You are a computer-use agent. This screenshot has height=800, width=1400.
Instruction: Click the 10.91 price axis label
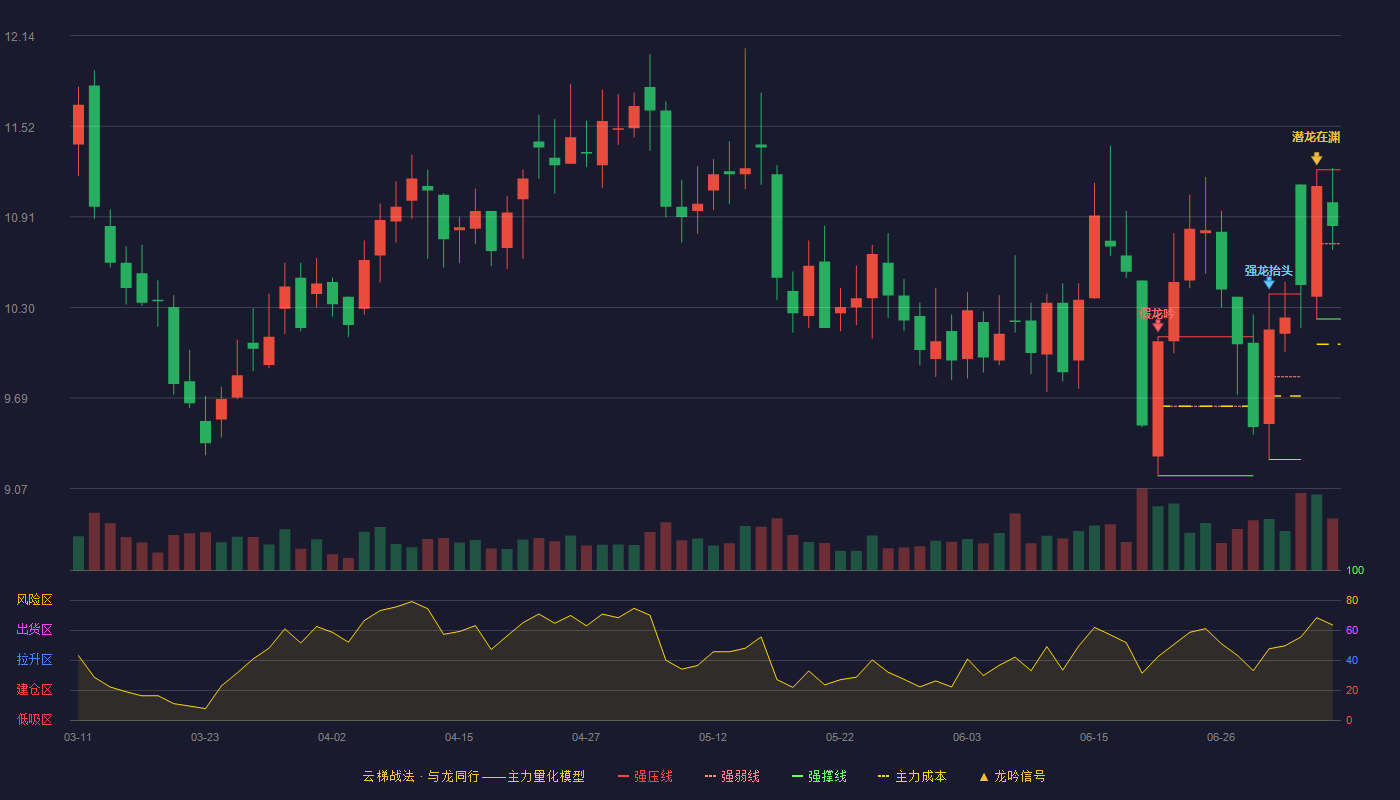[x=19, y=218]
